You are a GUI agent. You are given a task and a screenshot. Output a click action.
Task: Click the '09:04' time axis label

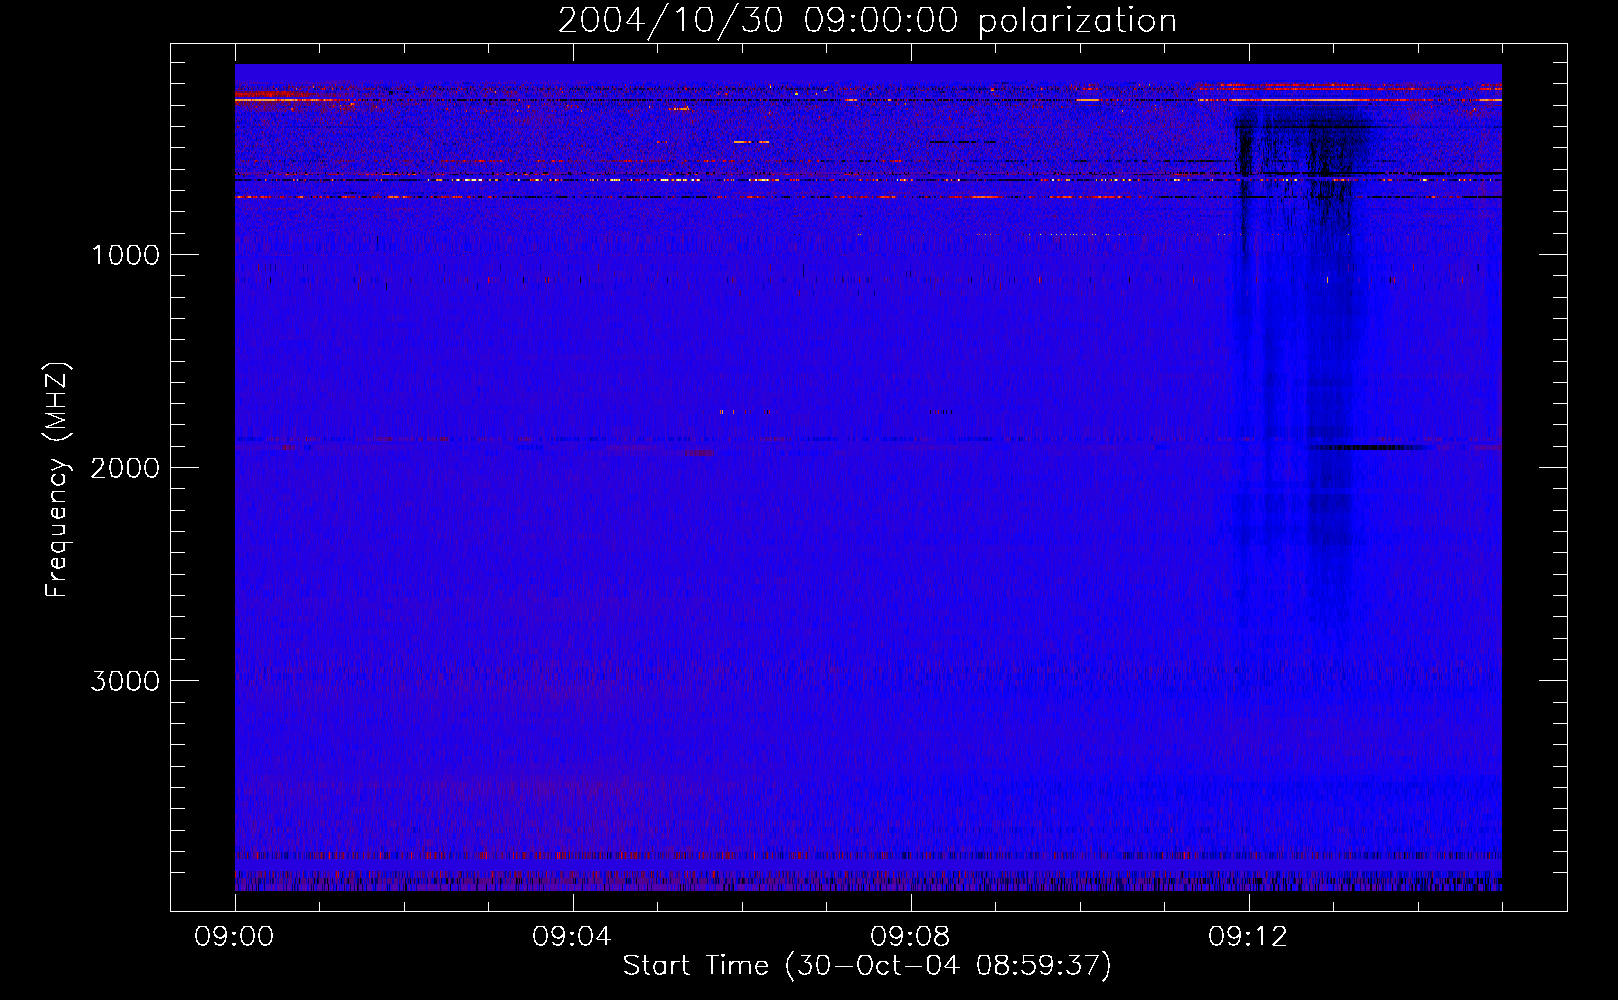(572, 937)
